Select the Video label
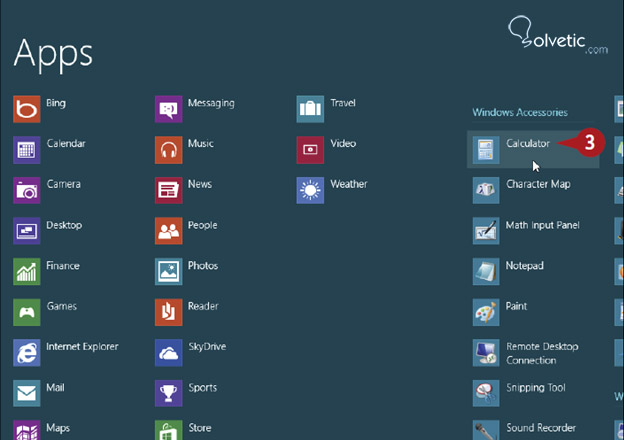Viewport: 624px width, 440px height. point(343,144)
